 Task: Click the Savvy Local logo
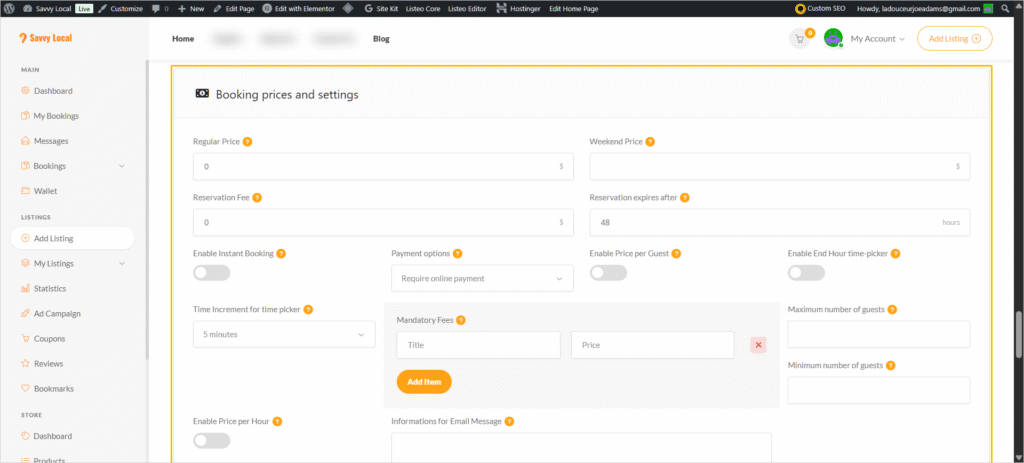click(46, 39)
